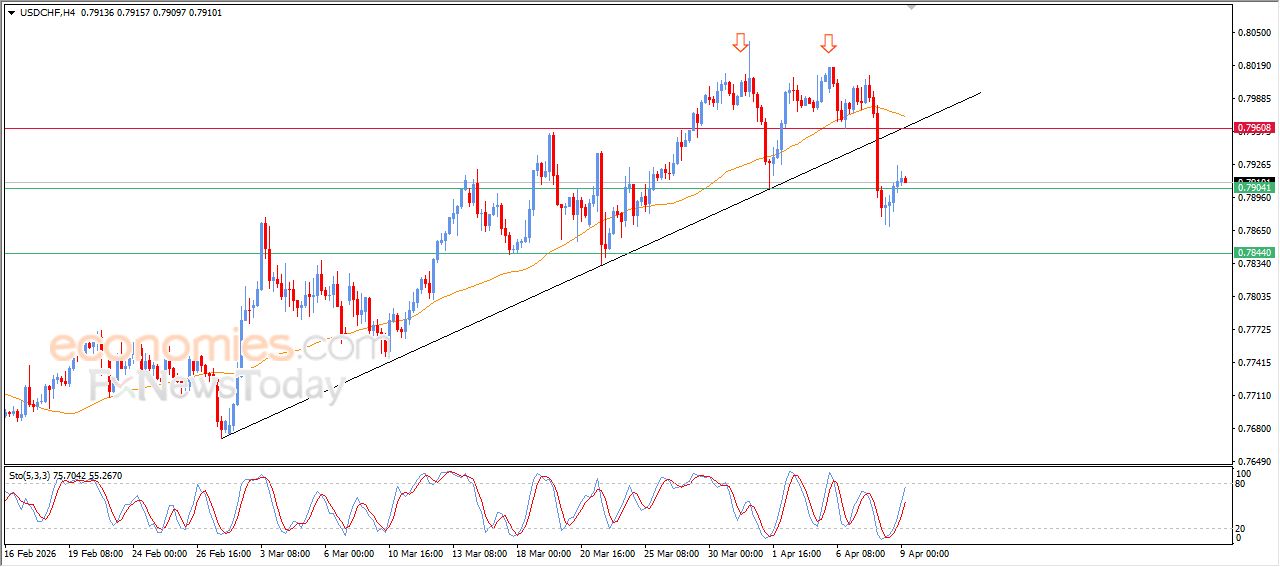Click the 18 Mar 00:00 time label
1280x567 pixels.
click(x=544, y=553)
